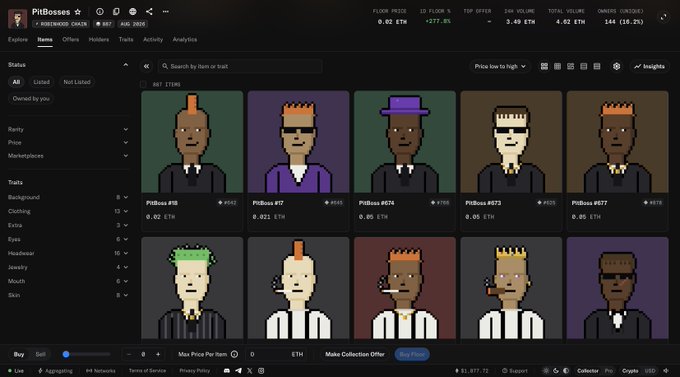680x377 pixels.
Task: Open the X (Twitter) icon in footer
Action: pos(250,371)
